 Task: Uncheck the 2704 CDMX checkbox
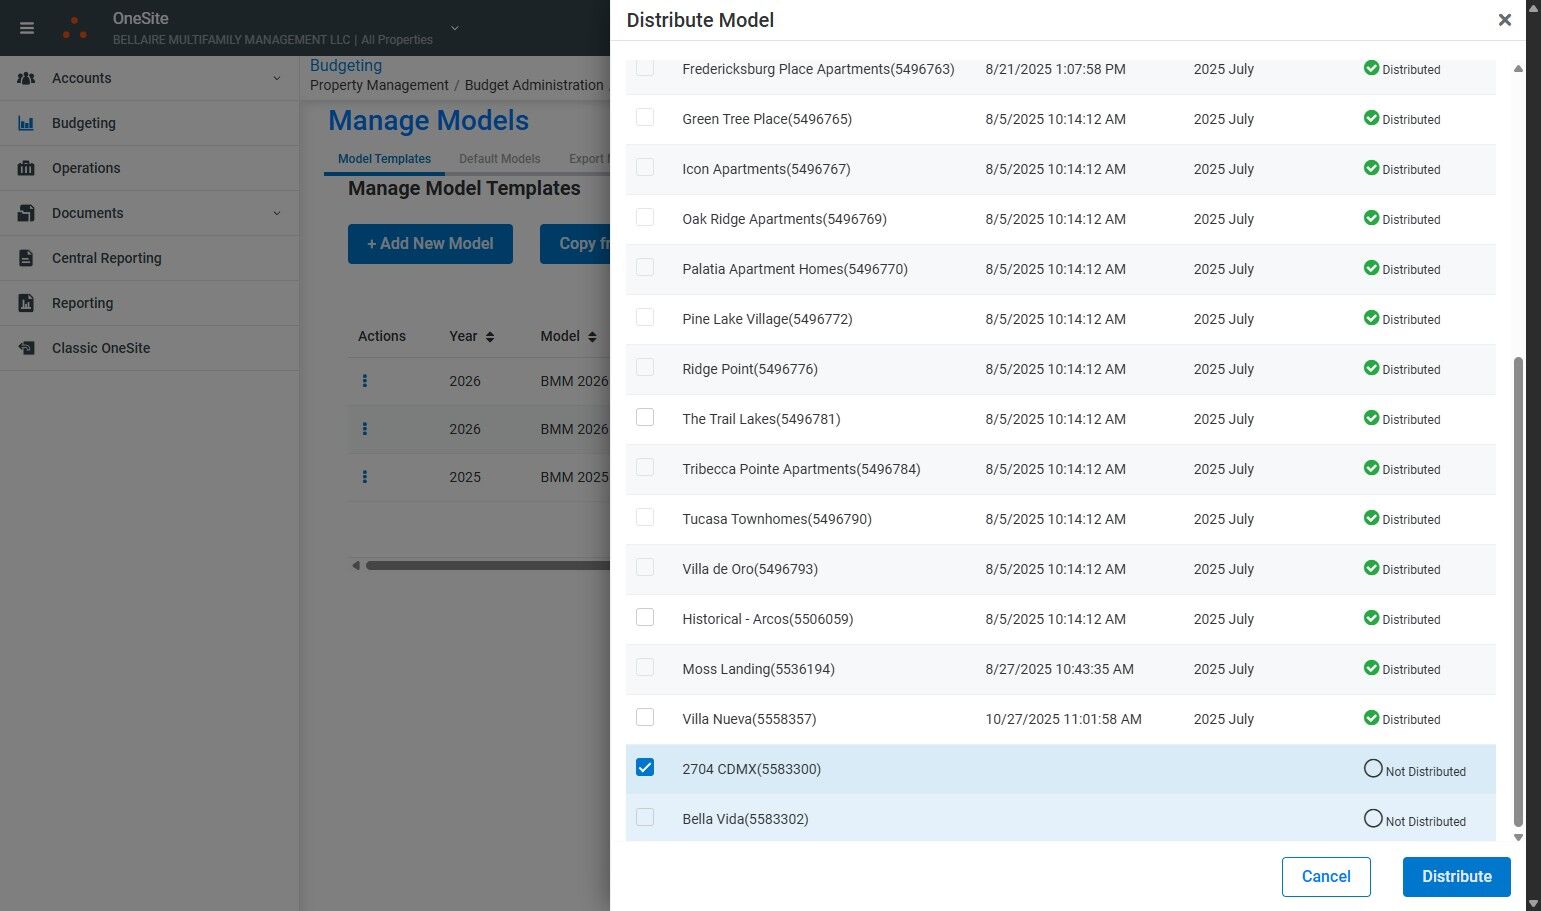pos(645,767)
